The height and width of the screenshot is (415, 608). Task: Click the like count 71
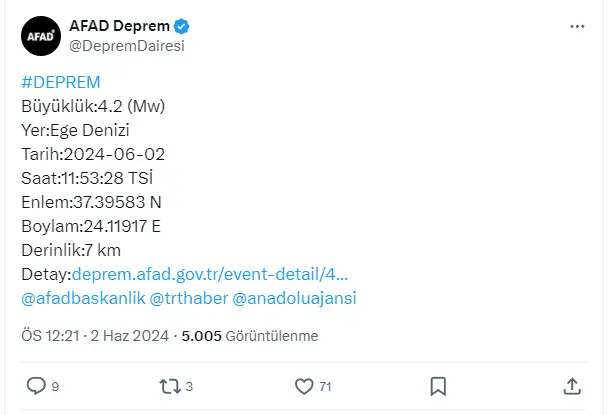pyautogui.click(x=325, y=386)
